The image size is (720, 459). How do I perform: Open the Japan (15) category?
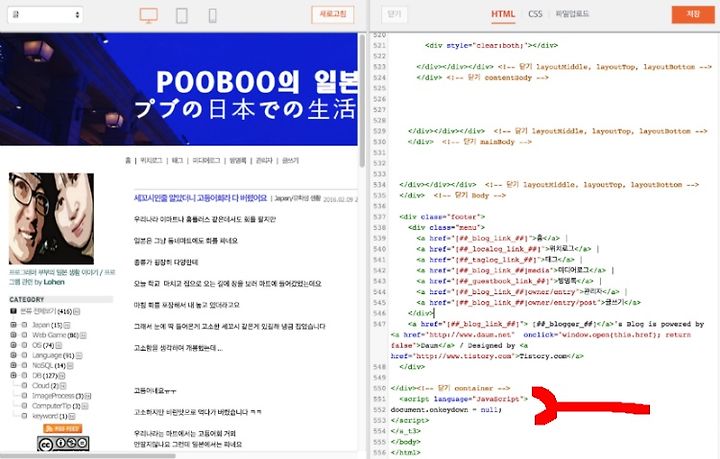tap(47, 325)
